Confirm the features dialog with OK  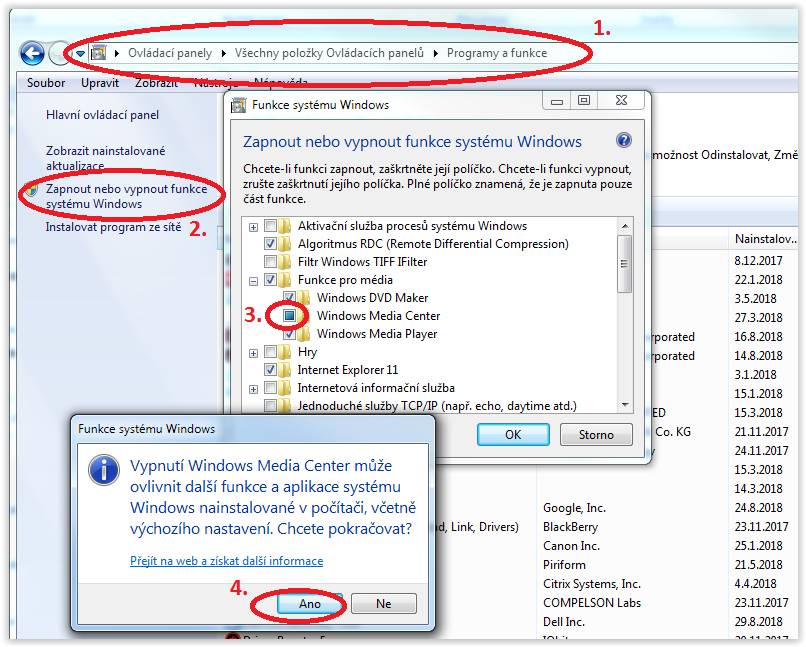point(513,435)
